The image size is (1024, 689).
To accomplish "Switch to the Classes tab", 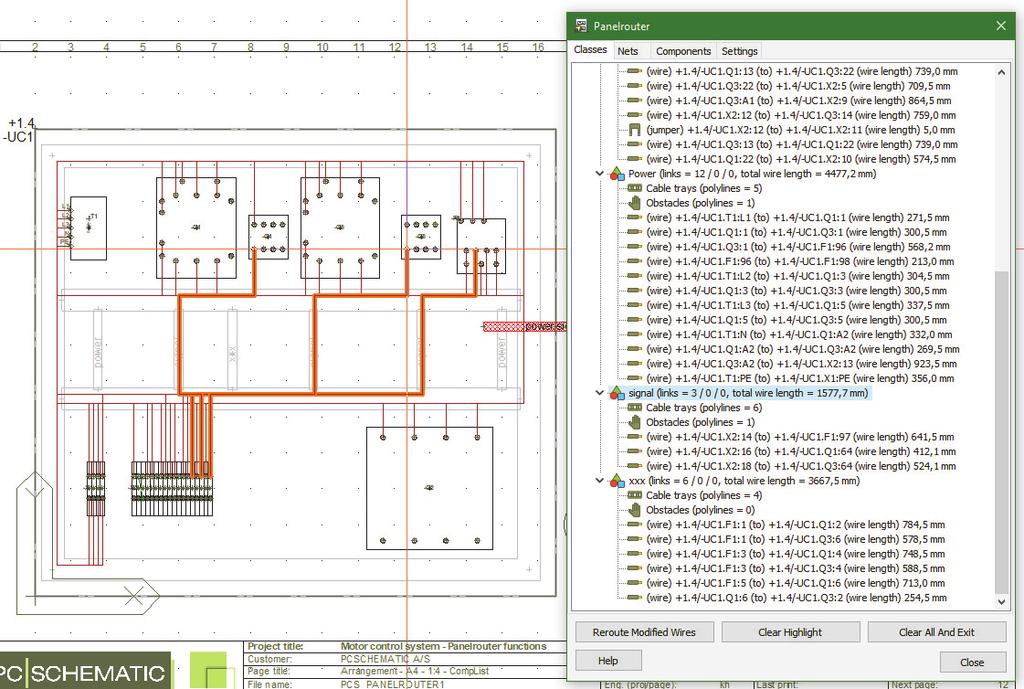I will tap(590, 50).
